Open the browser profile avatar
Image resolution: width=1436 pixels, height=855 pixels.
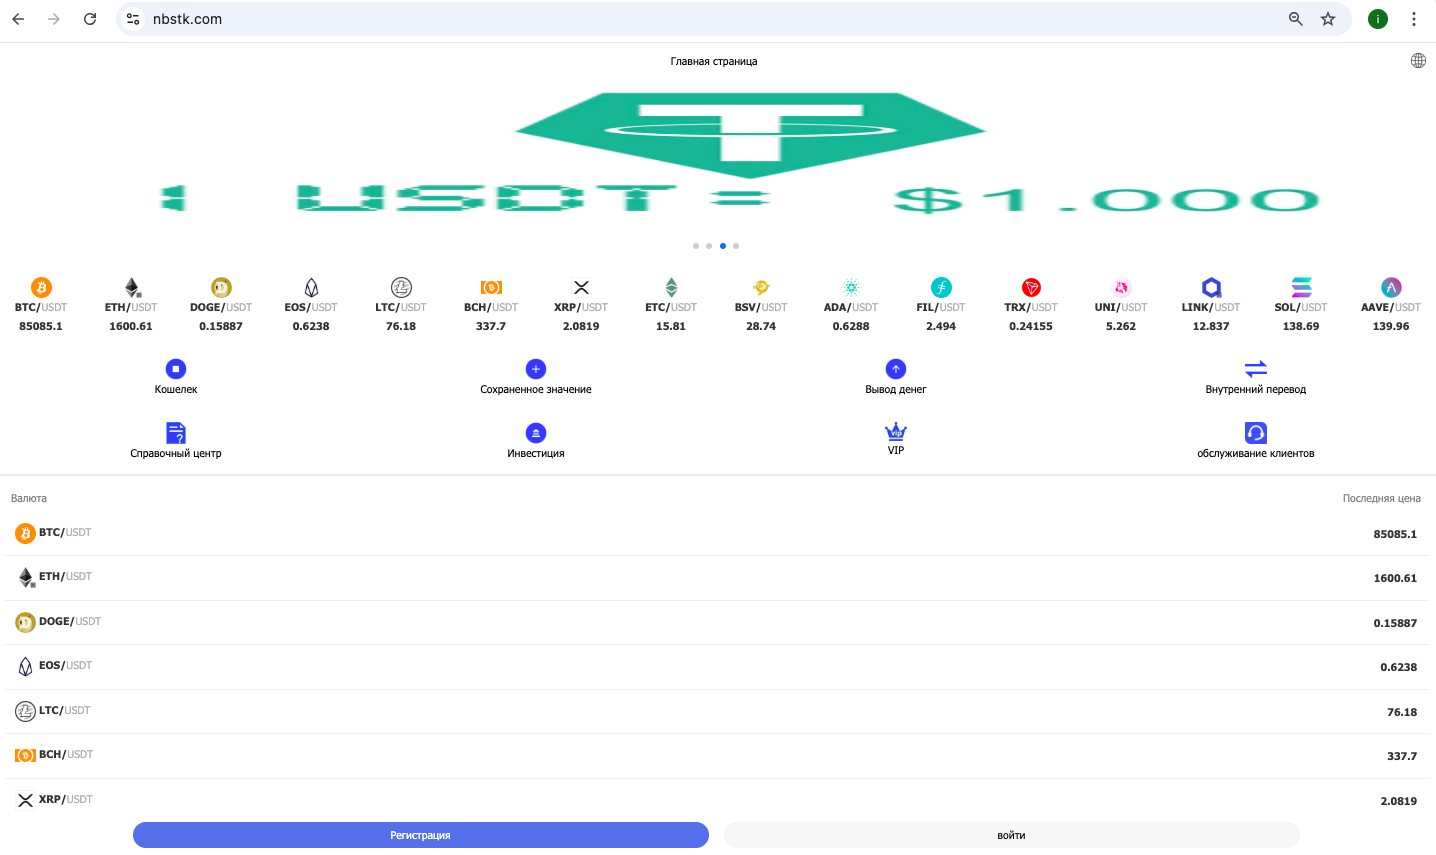pyautogui.click(x=1378, y=19)
